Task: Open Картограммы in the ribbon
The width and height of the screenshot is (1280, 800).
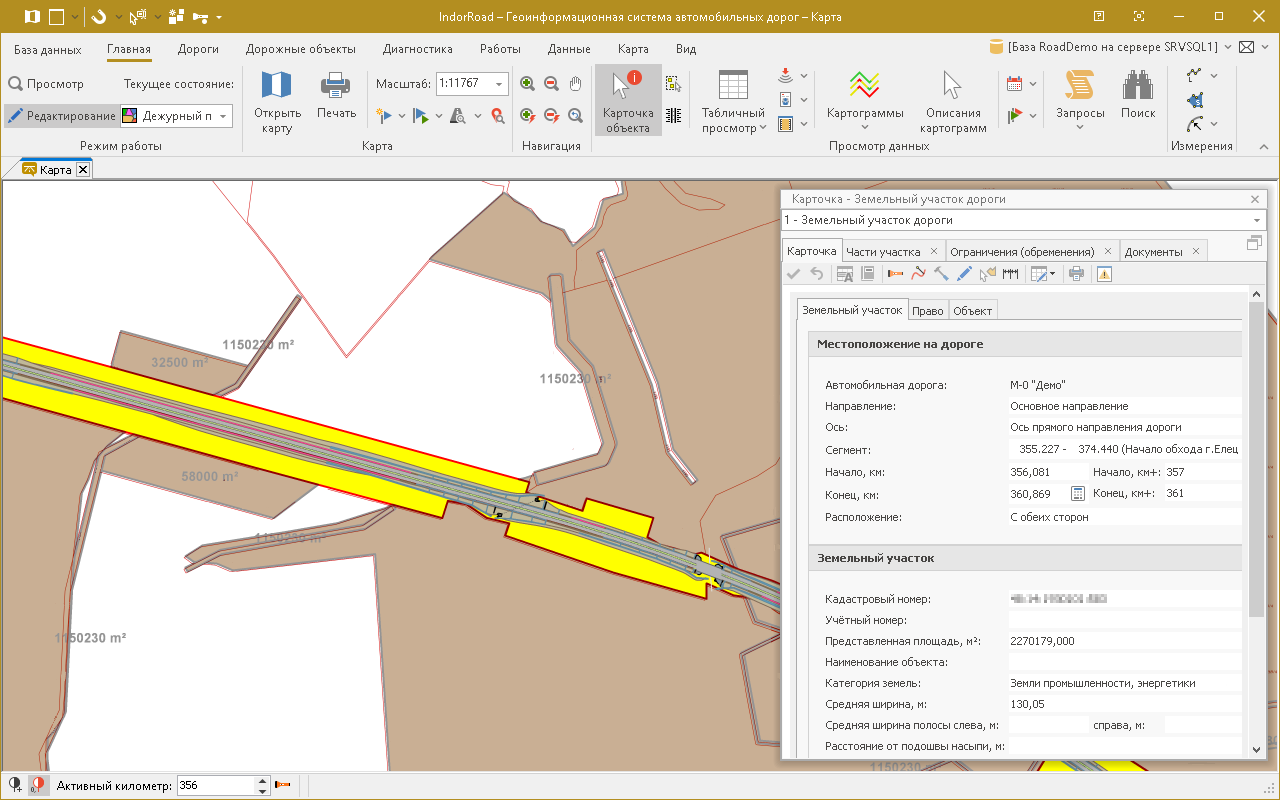Action: click(x=864, y=100)
